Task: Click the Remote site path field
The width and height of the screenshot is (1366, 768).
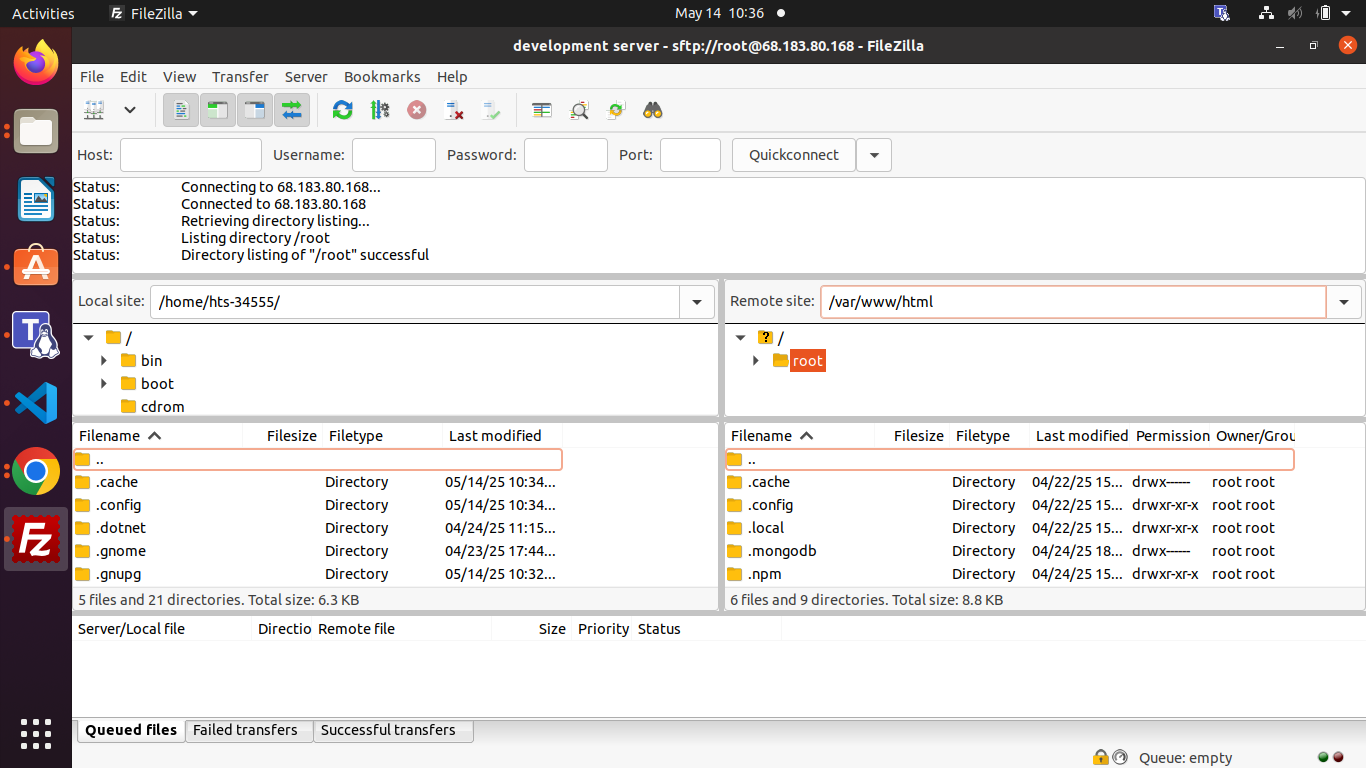Action: pos(1073,302)
